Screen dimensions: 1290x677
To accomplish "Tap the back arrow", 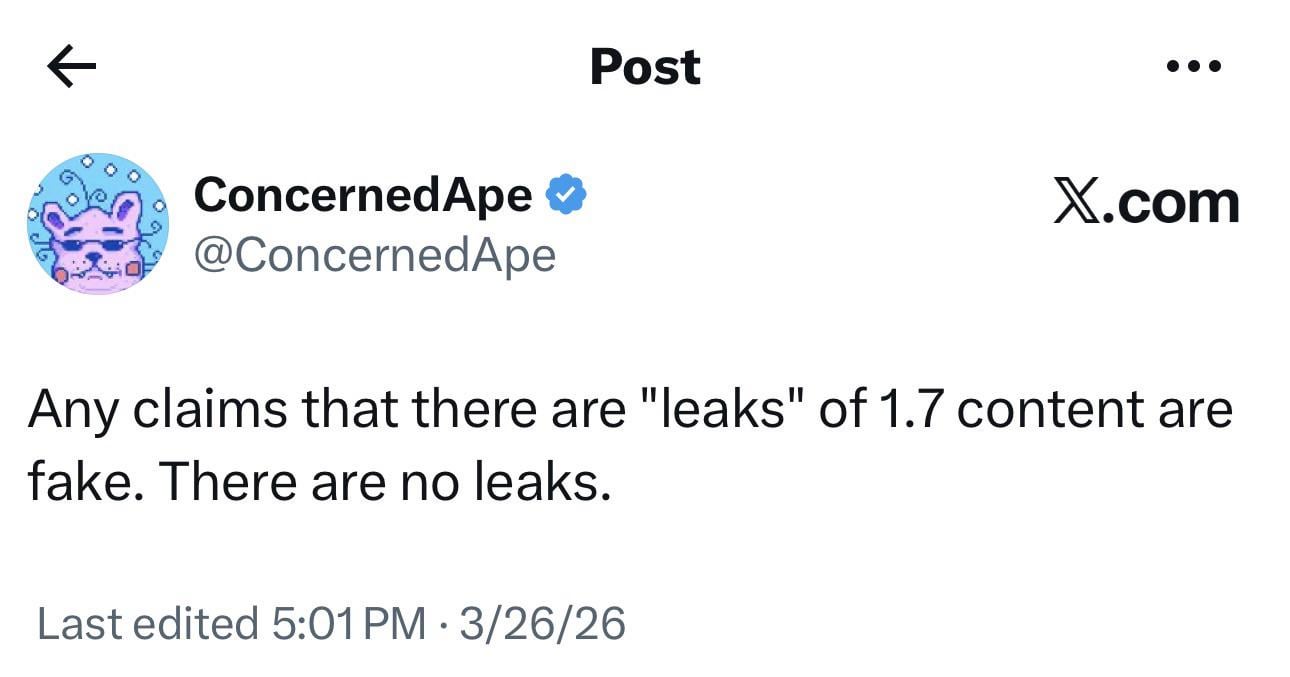I will (x=71, y=68).
